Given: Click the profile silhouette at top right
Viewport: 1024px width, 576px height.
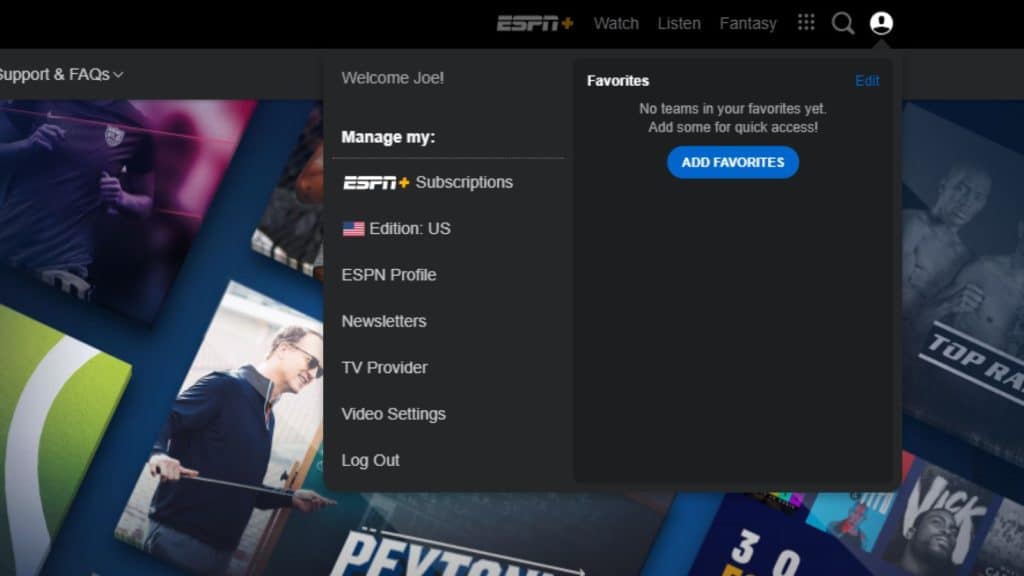Looking at the screenshot, I should pos(881,22).
